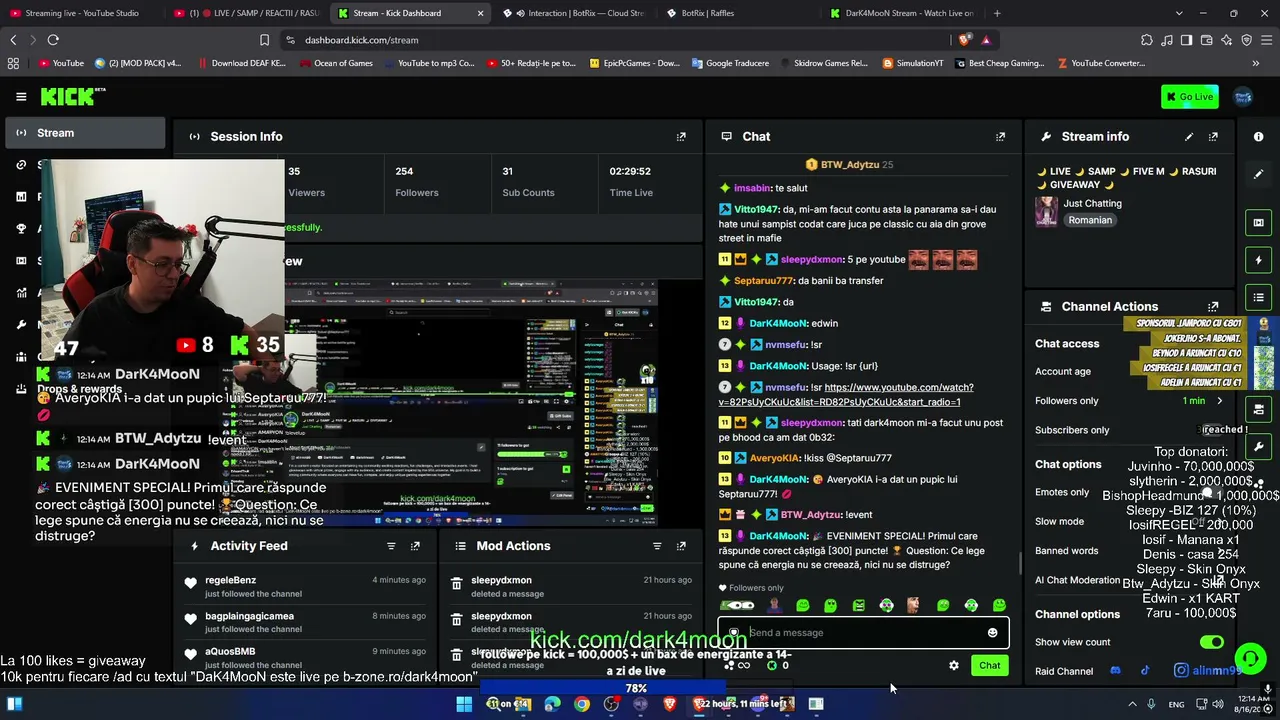The width and height of the screenshot is (1280, 720).
Task: Click the green support chat bubble
Action: [1251, 659]
